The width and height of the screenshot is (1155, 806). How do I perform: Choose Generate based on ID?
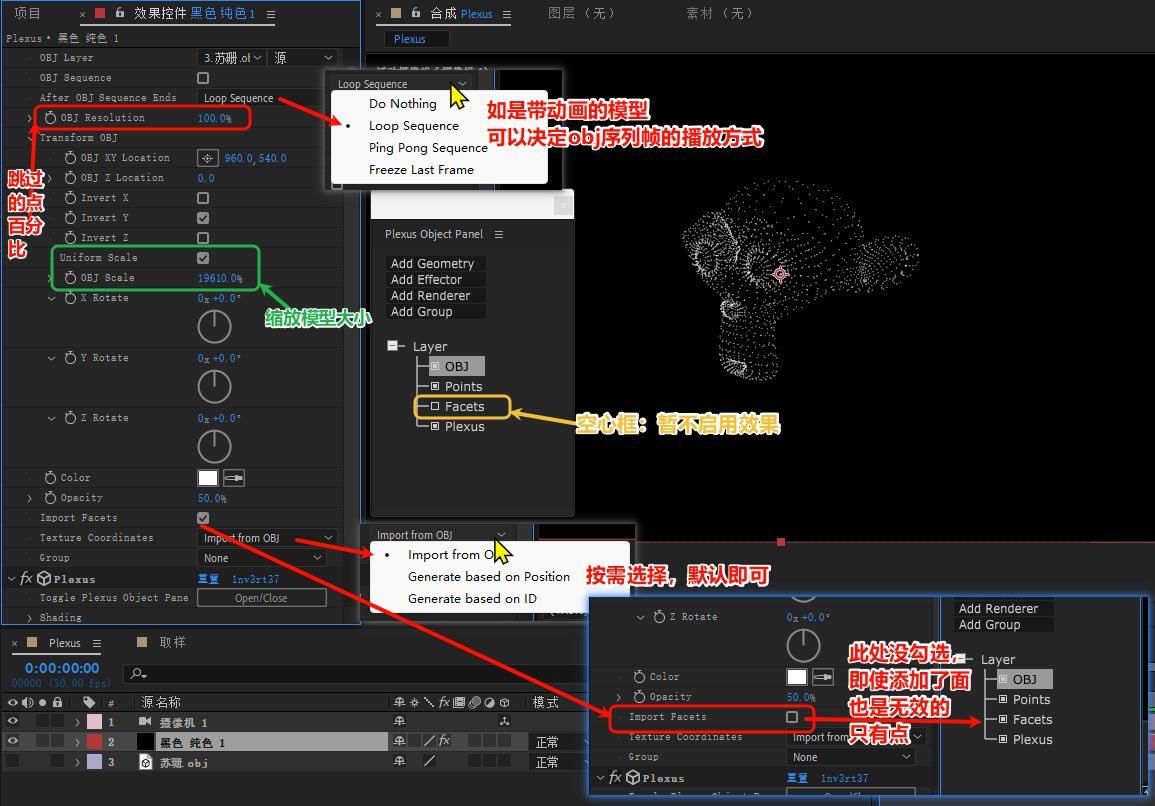(x=472, y=599)
